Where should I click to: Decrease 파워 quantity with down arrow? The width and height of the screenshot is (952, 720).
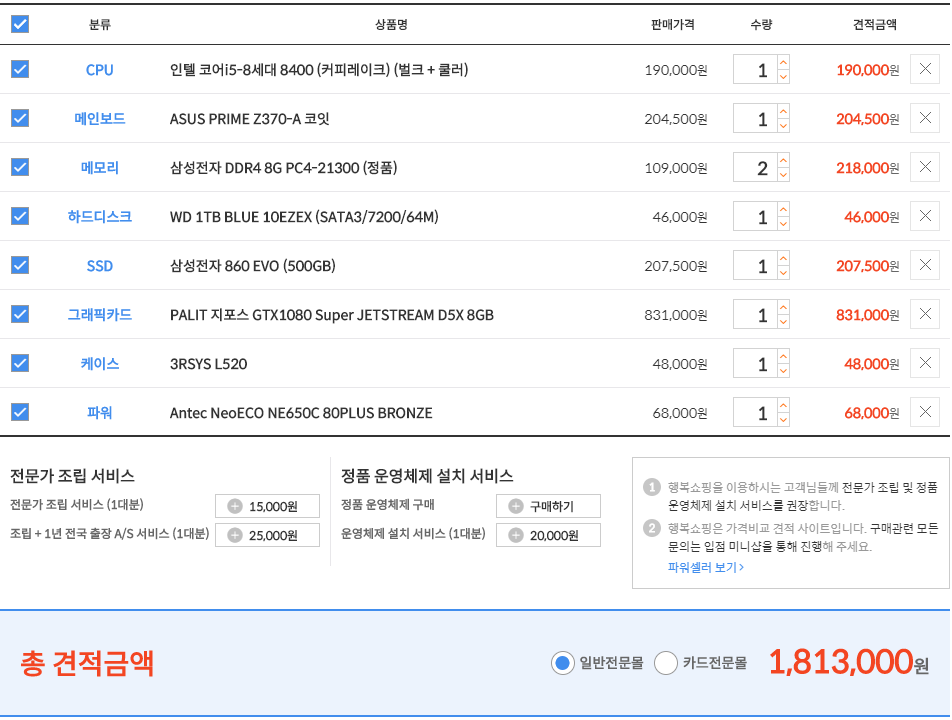click(x=783, y=419)
